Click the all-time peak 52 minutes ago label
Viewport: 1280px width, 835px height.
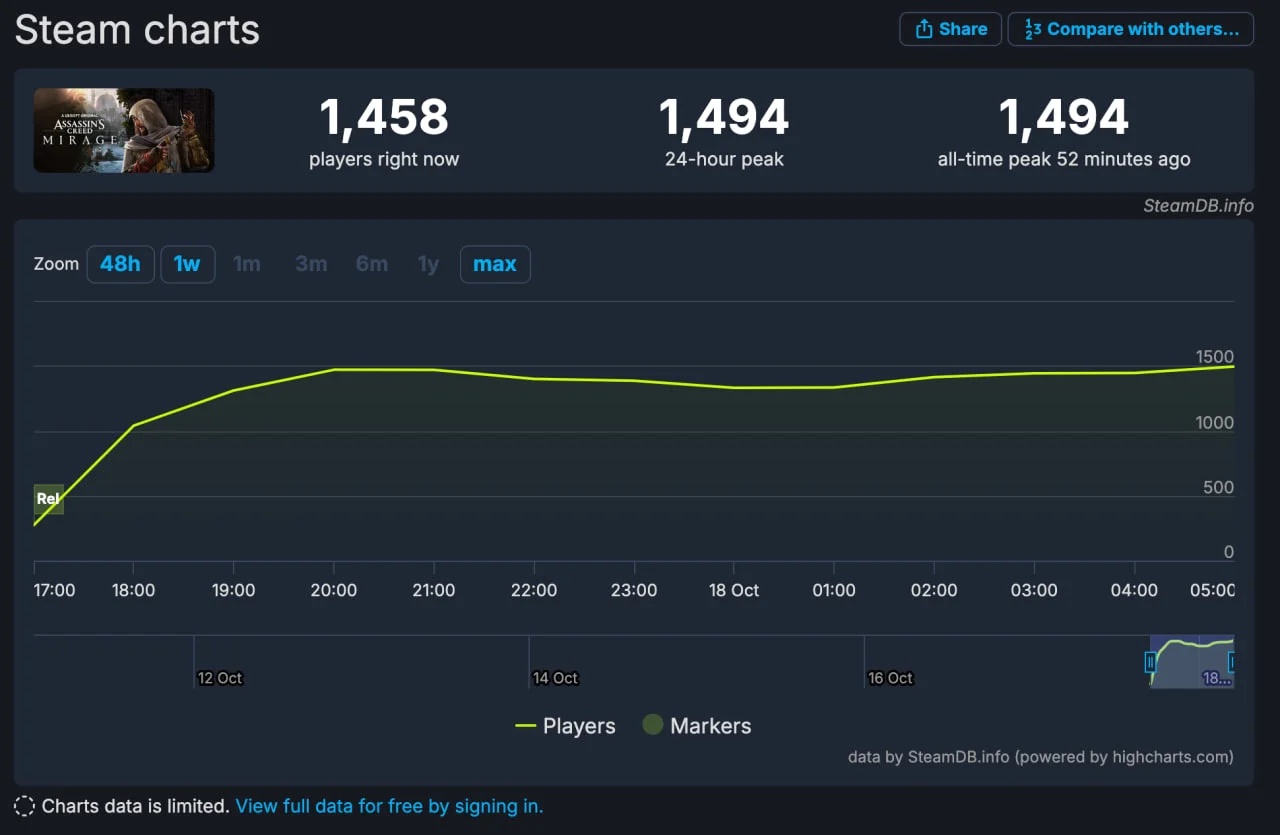1064,159
